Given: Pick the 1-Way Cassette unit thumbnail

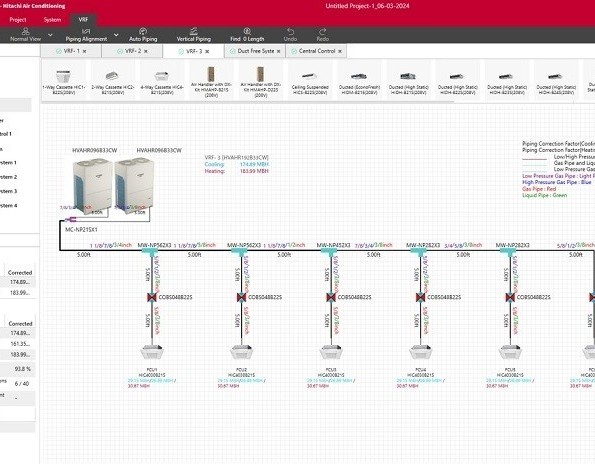Looking at the screenshot, I should click(63, 81).
